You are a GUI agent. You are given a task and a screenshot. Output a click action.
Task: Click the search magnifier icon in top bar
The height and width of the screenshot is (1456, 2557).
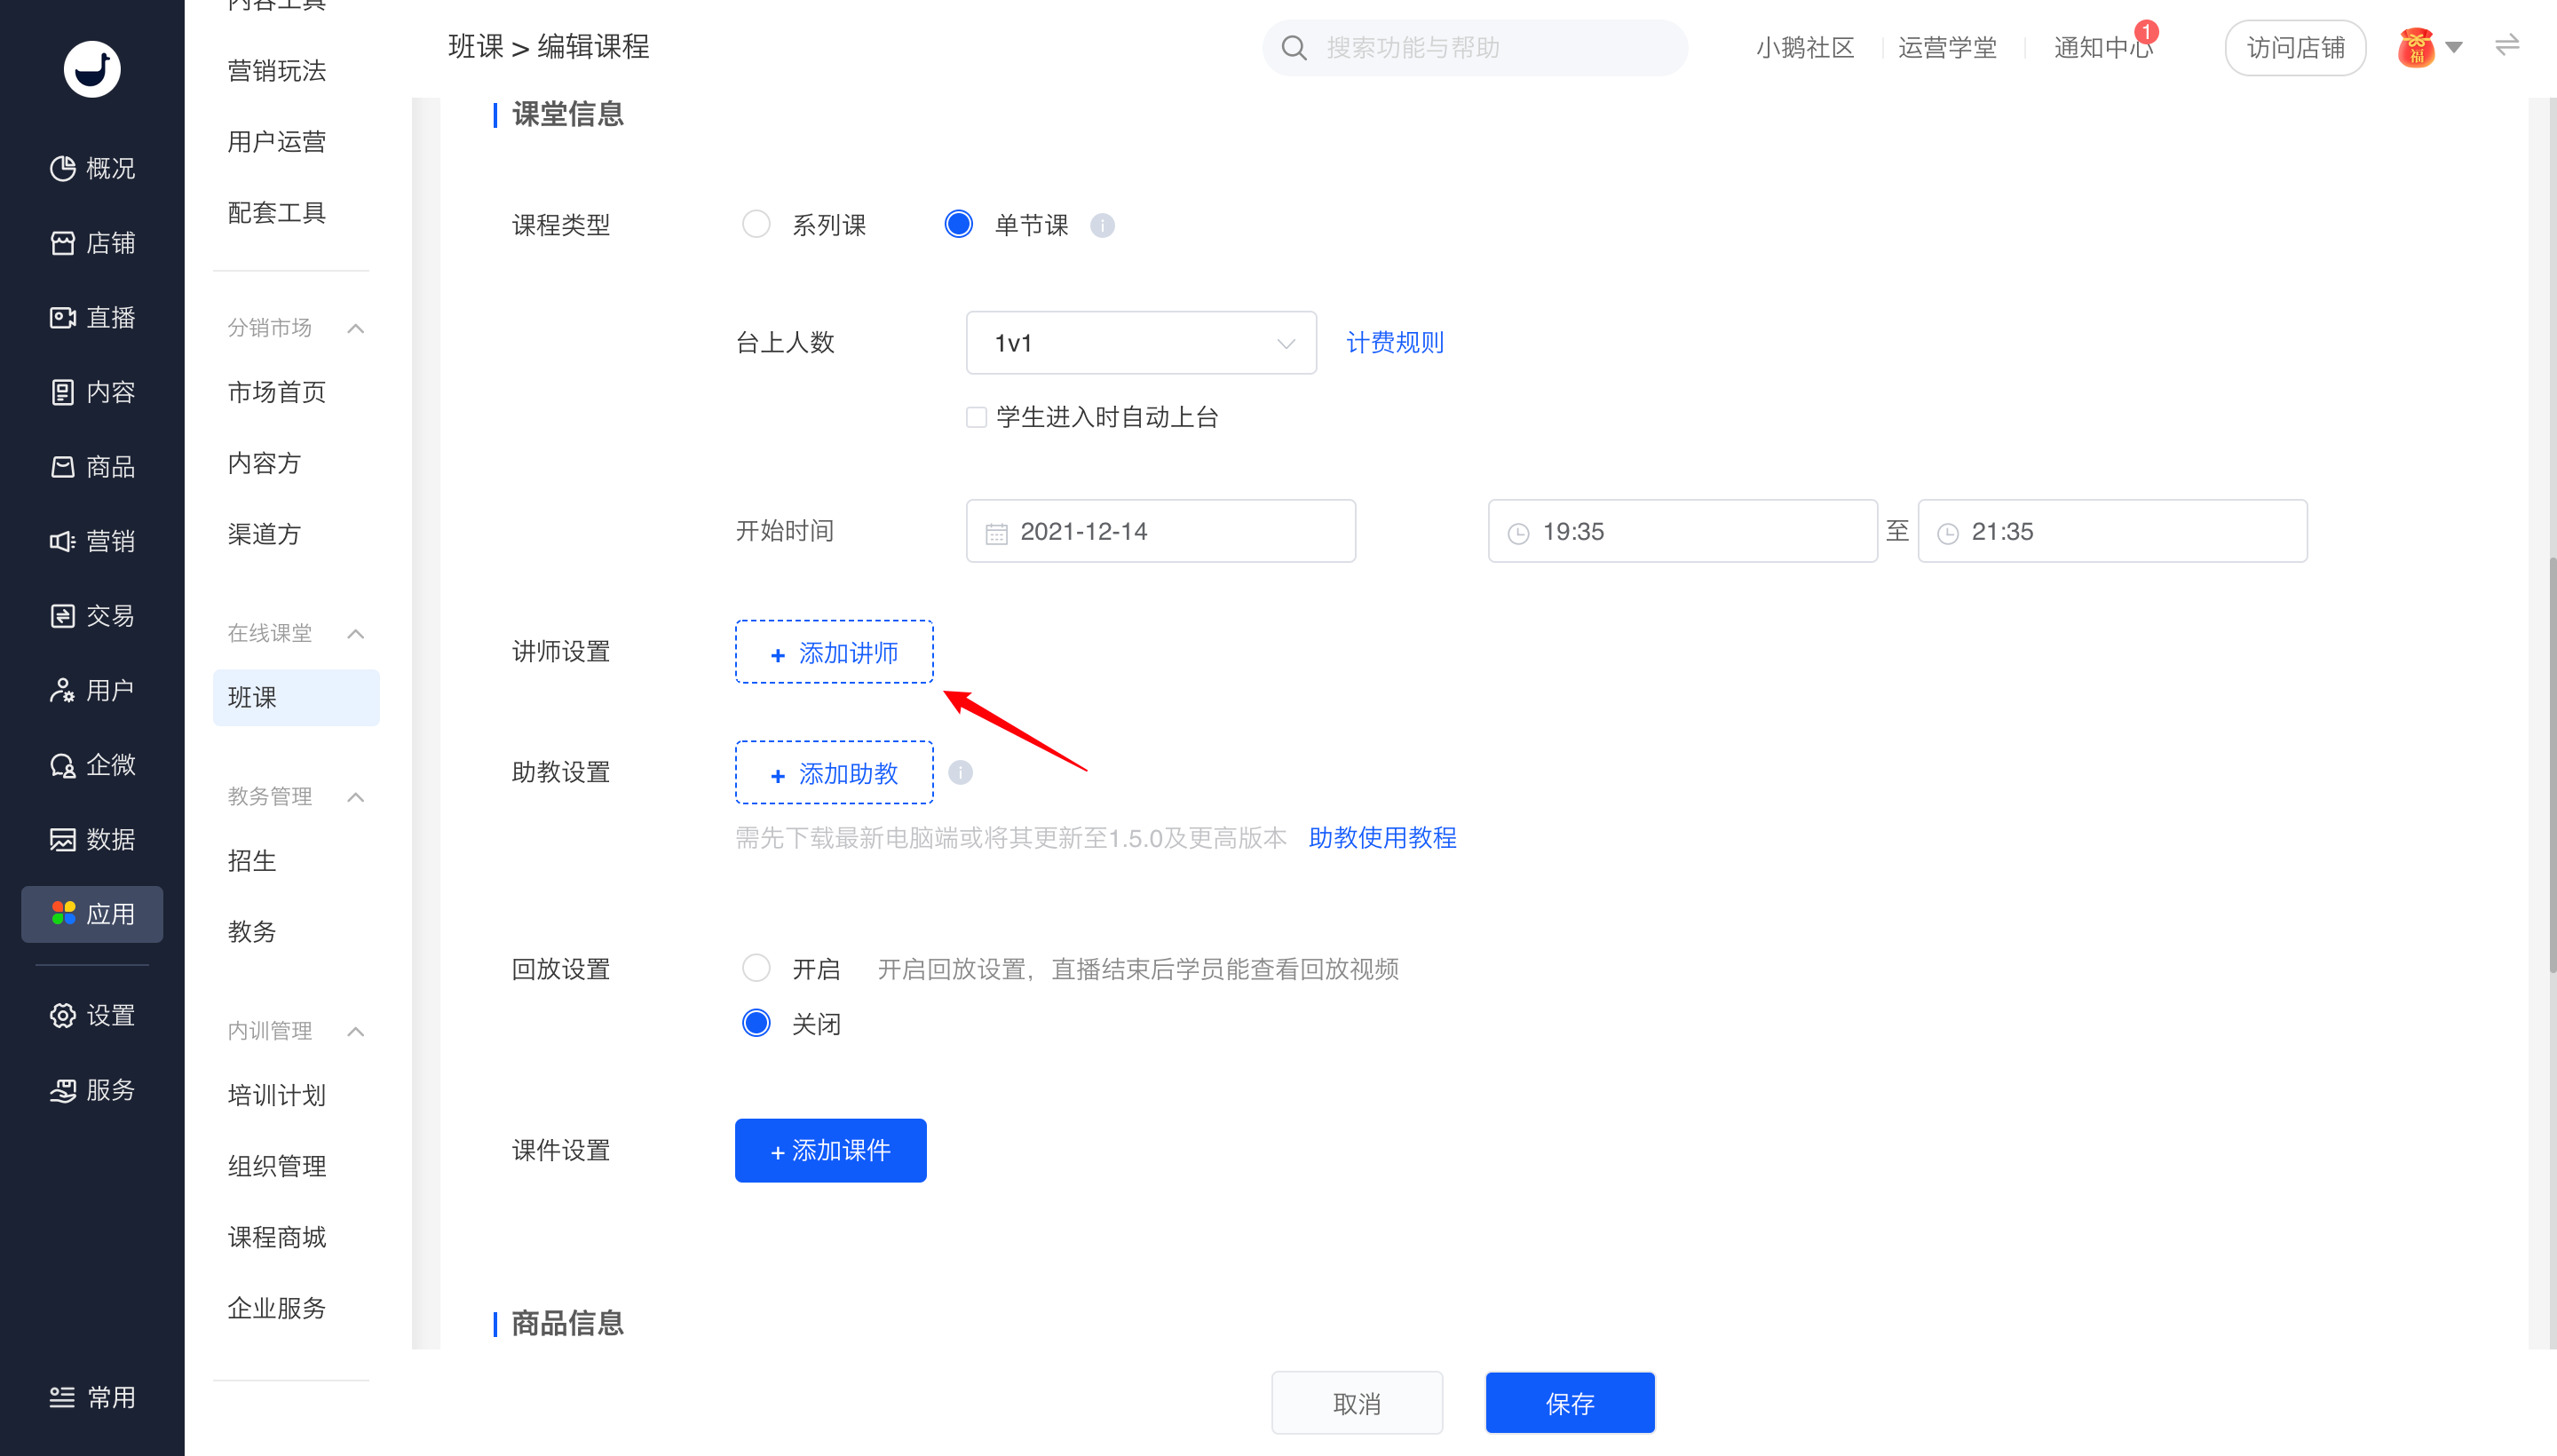(x=1293, y=48)
